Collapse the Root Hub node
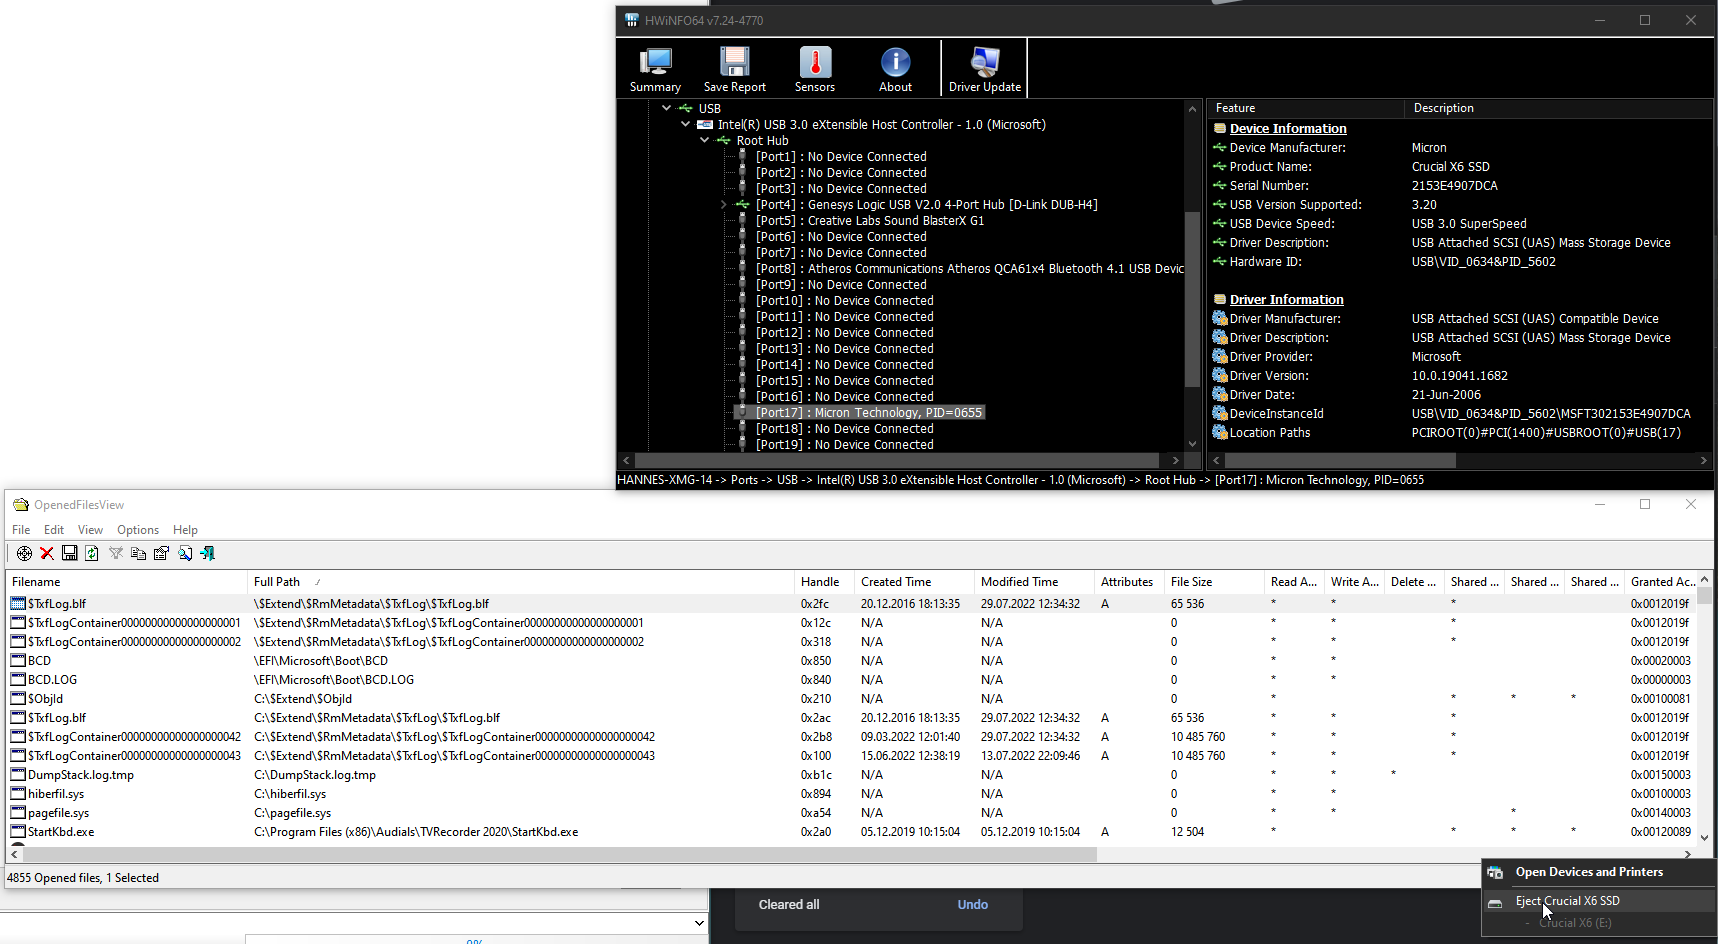The height and width of the screenshot is (944, 1718). pyautogui.click(x=704, y=140)
